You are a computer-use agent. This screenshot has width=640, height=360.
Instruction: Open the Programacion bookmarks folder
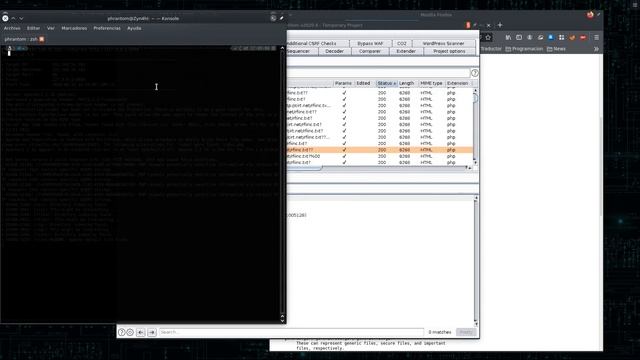tap(524, 49)
